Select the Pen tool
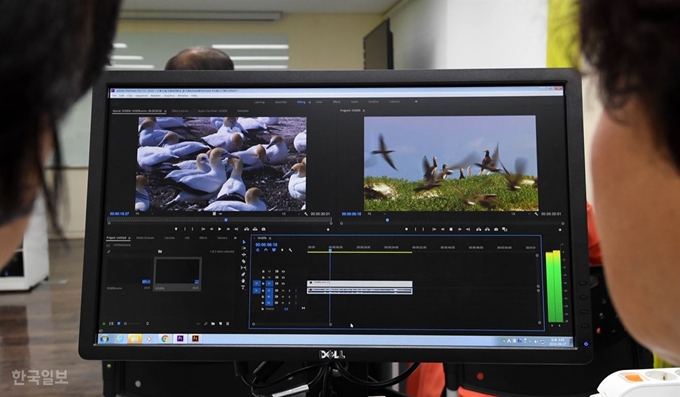680x397 pixels. 243,274
